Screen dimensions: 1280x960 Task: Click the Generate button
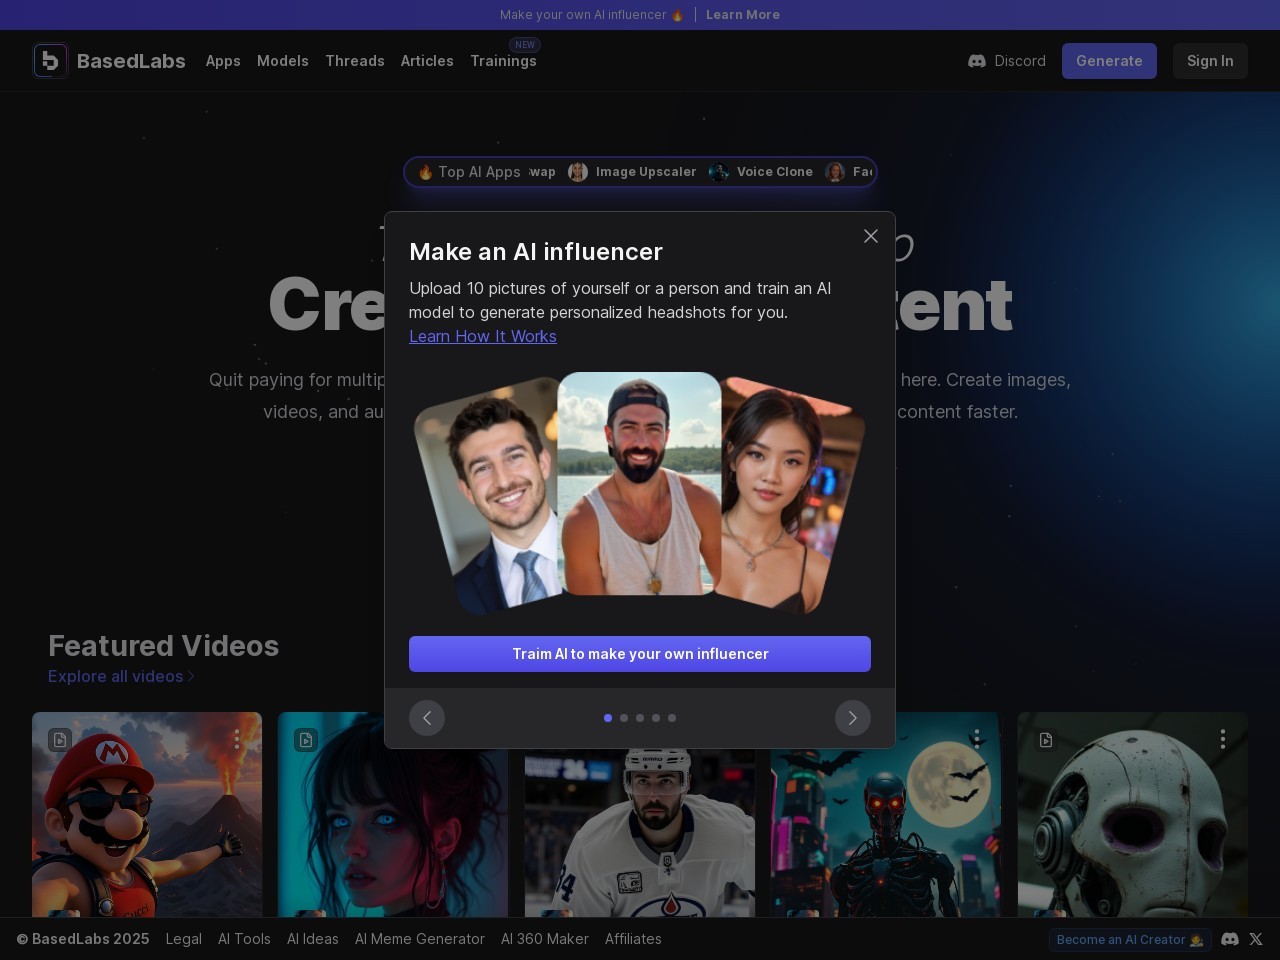(1109, 61)
